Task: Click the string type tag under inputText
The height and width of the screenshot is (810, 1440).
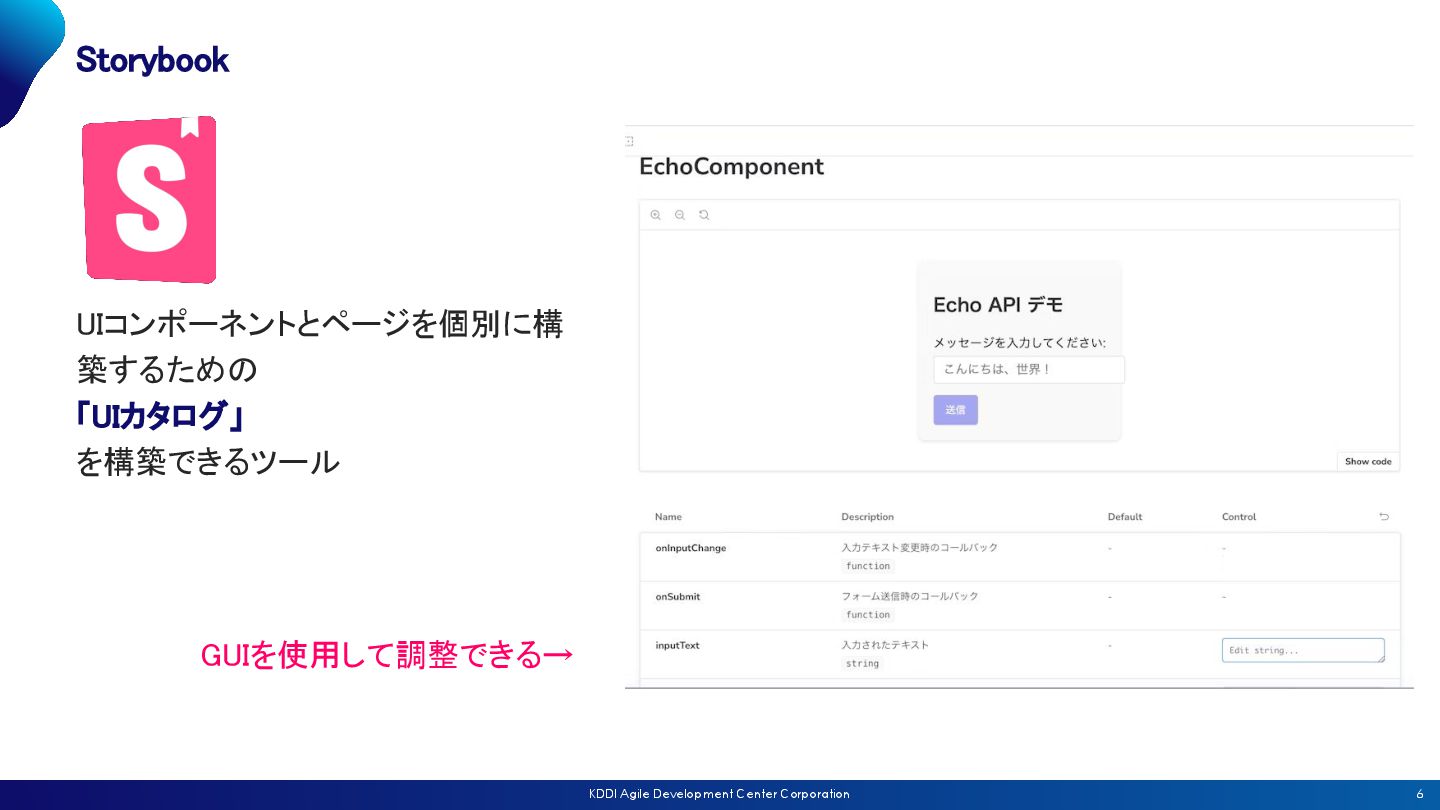Action: [862, 663]
